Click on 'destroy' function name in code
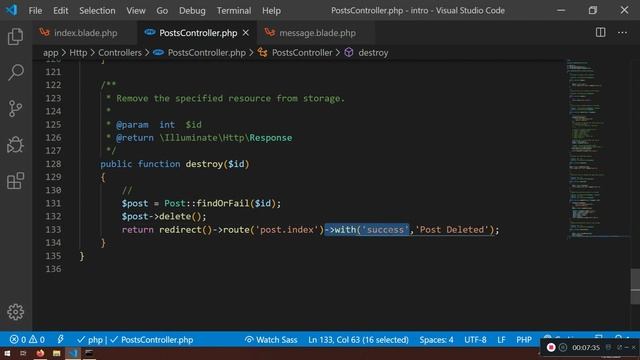 (x=204, y=164)
